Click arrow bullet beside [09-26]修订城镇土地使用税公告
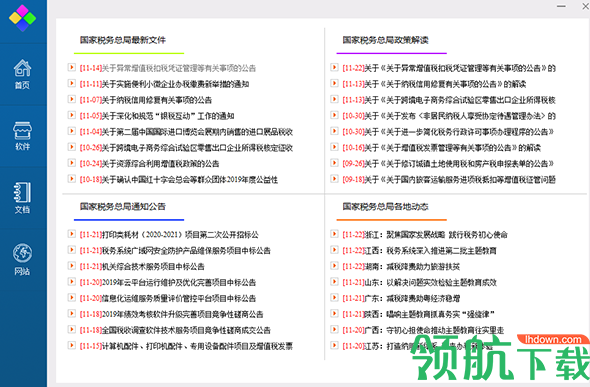 [334, 163]
